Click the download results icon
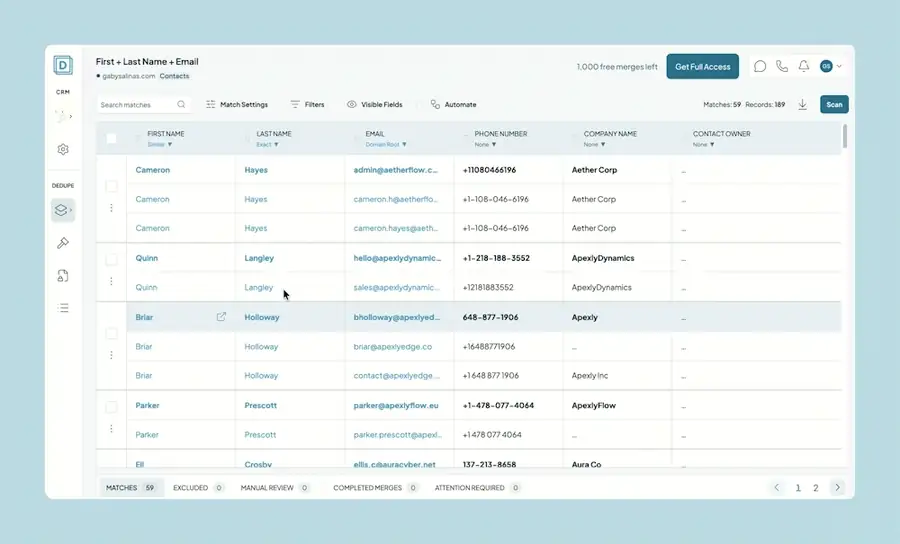The image size is (900, 544). (802, 104)
